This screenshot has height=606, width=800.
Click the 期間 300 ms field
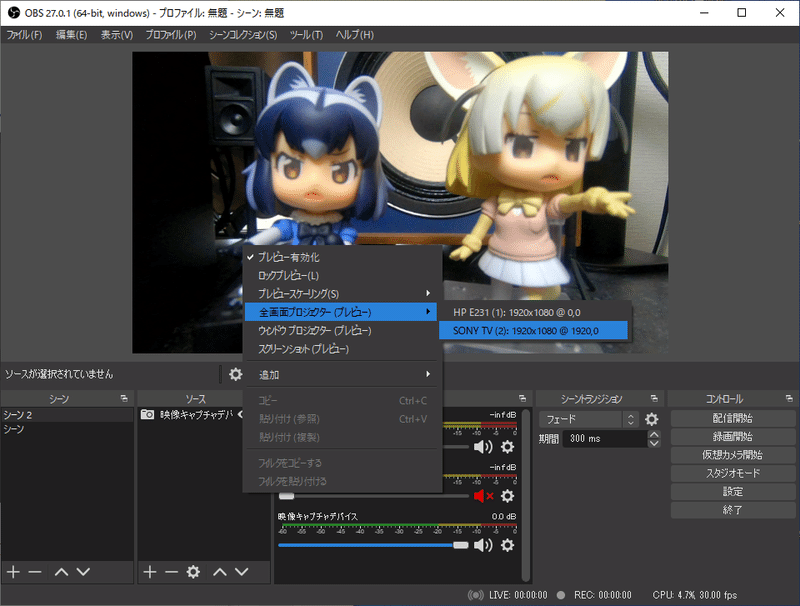coord(605,439)
